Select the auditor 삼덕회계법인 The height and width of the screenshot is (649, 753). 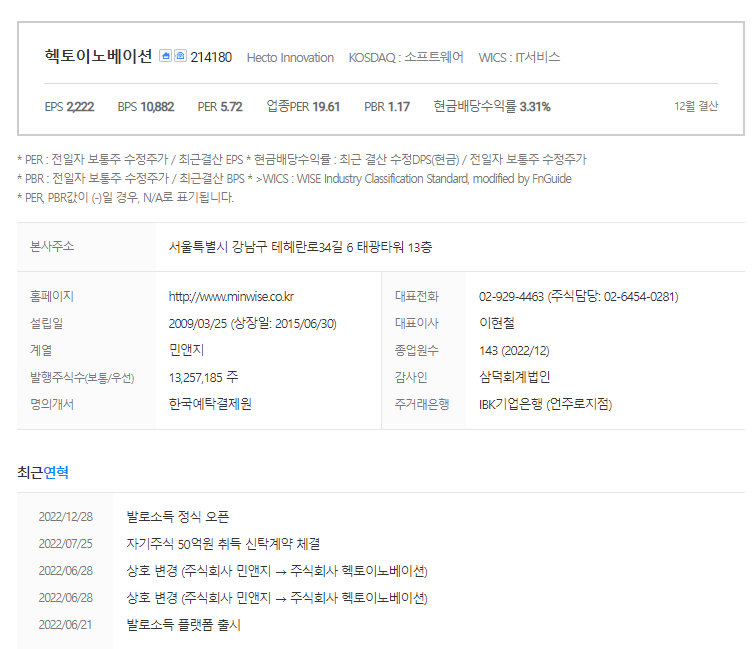click(514, 377)
